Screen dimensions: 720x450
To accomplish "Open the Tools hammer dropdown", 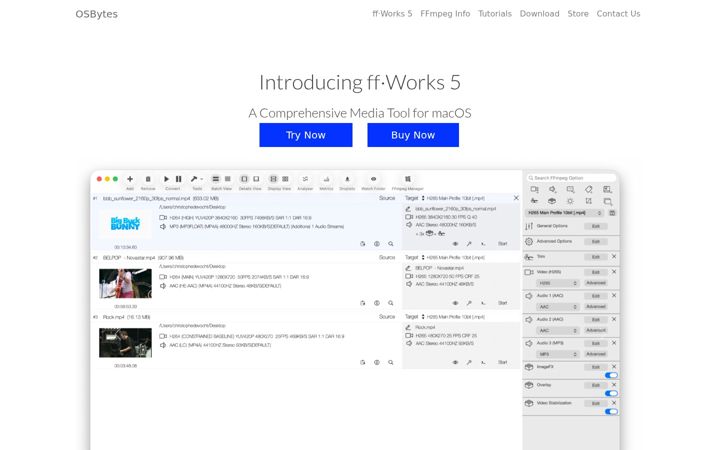I will 197,179.
